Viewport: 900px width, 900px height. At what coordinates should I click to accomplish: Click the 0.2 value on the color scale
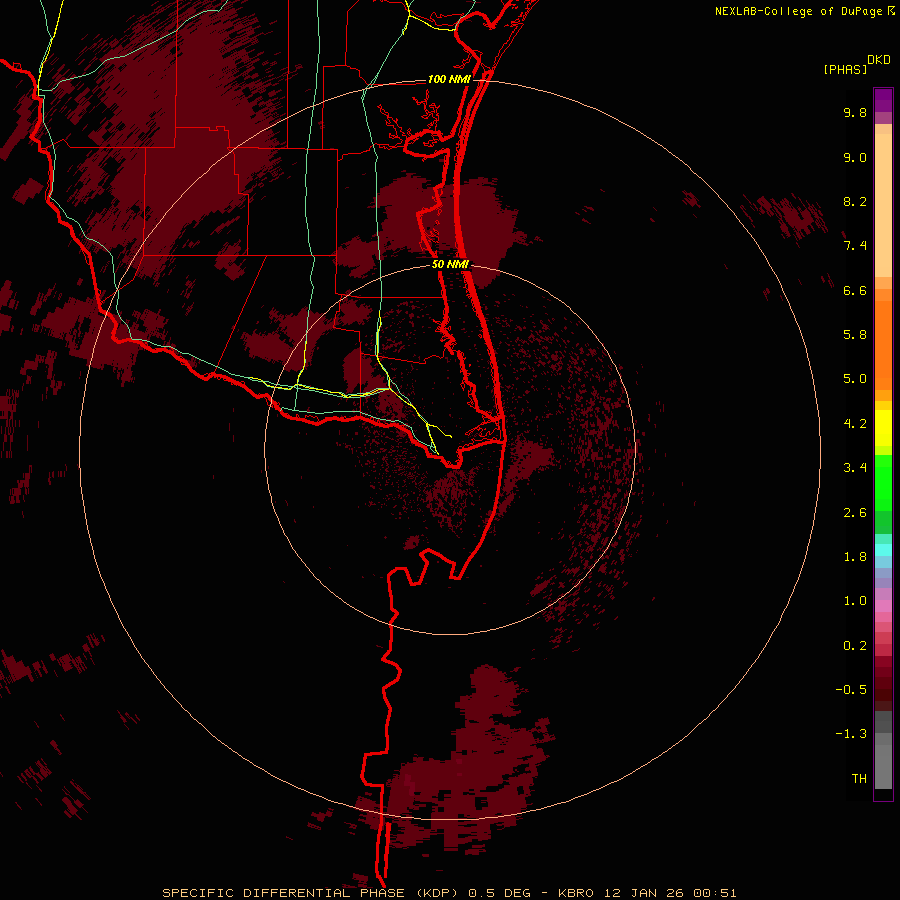tap(855, 646)
